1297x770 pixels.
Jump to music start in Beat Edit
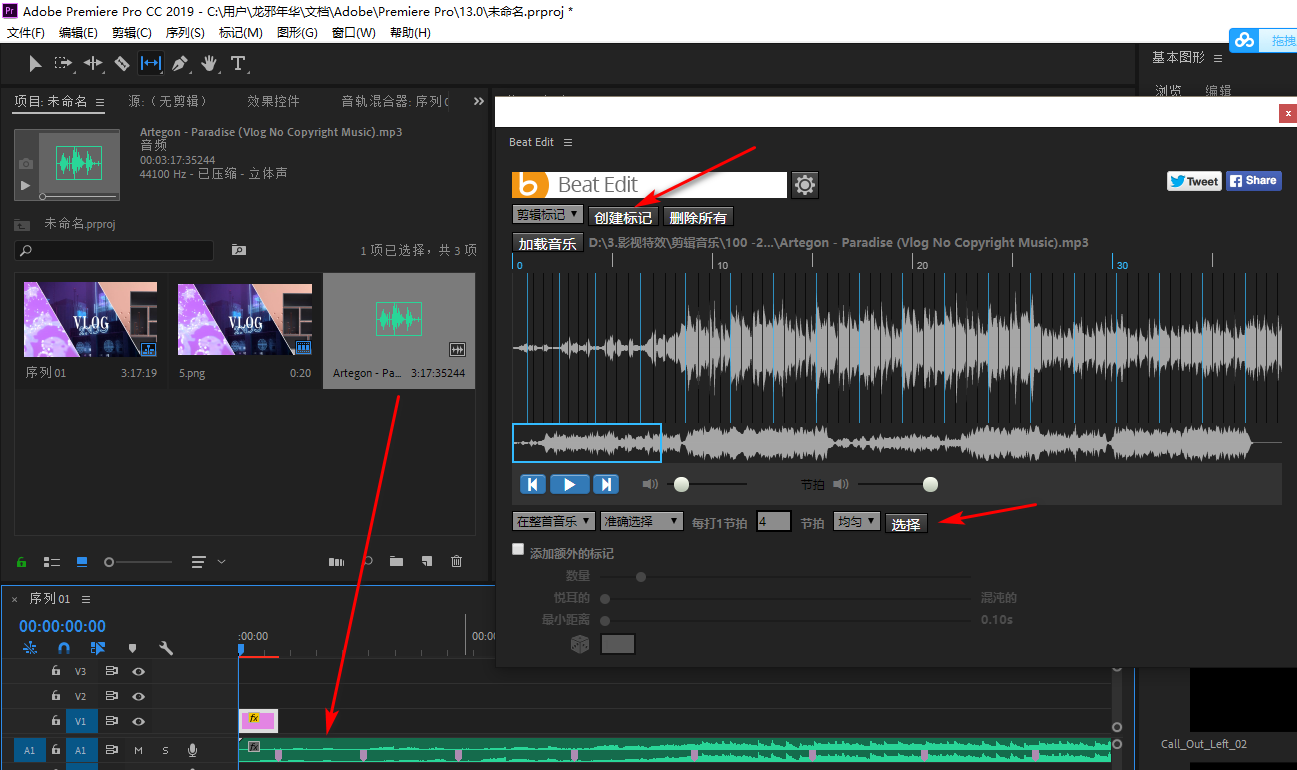click(533, 484)
